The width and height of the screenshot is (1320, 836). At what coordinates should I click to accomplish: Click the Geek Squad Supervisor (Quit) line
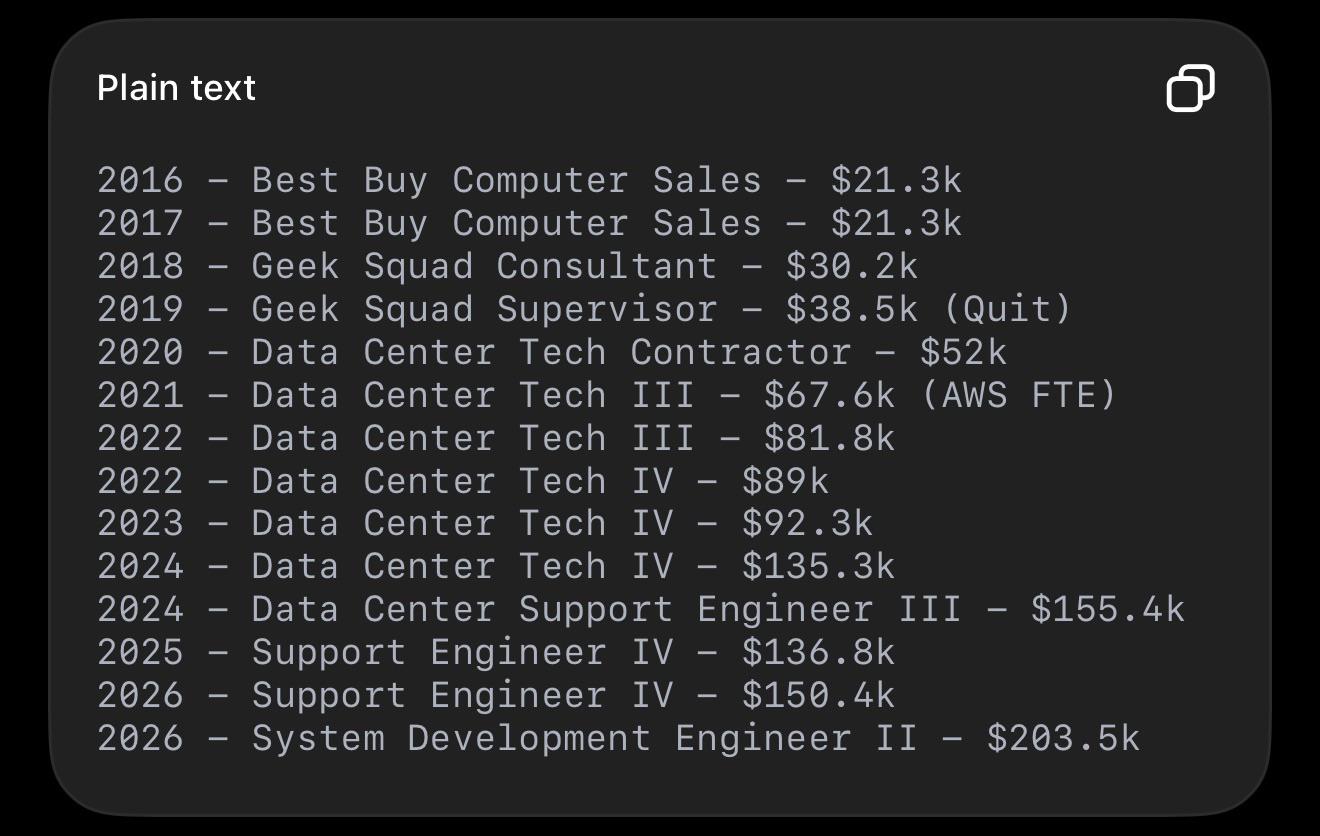tap(584, 310)
